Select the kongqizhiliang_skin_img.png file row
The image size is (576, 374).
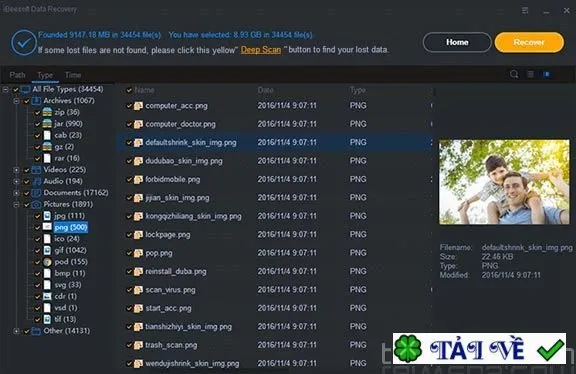pyautogui.click(x=274, y=216)
